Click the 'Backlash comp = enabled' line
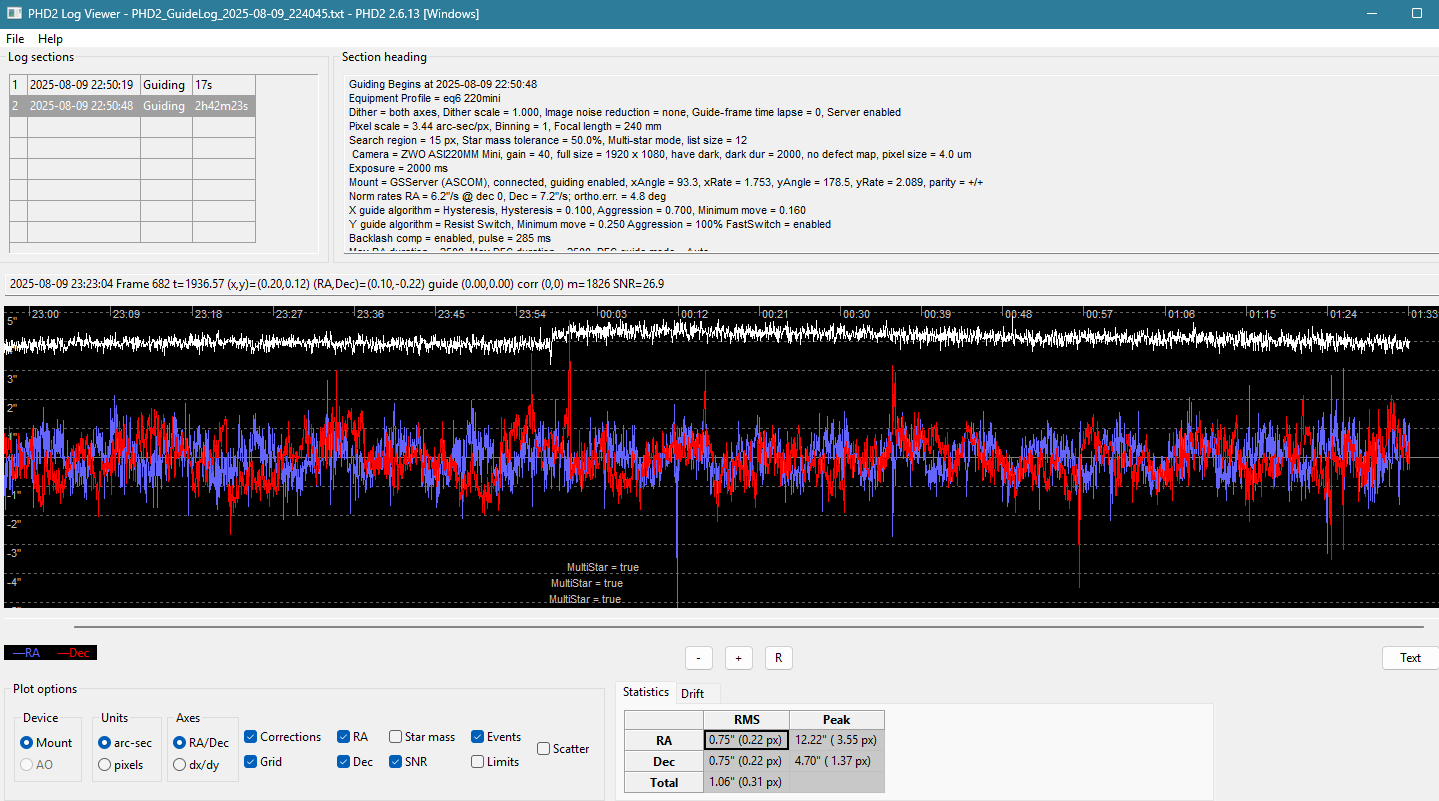The width and height of the screenshot is (1439, 801). tap(450, 239)
